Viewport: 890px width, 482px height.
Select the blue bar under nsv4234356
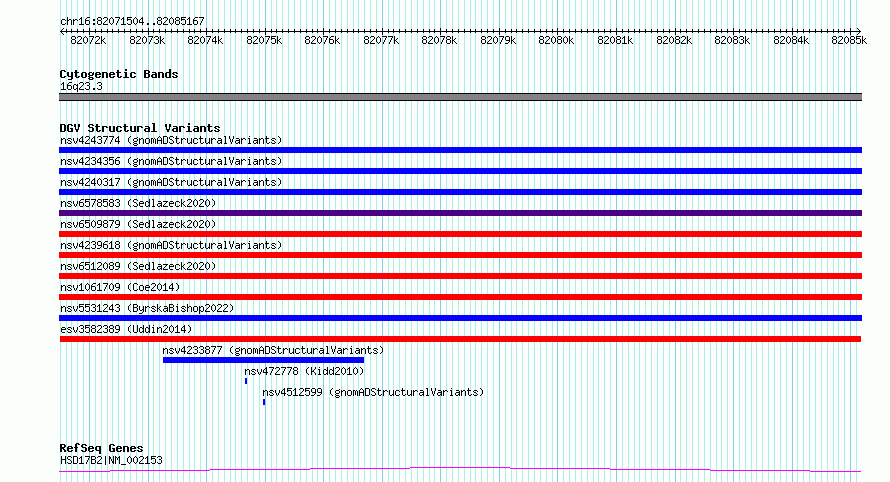pyautogui.click(x=460, y=171)
